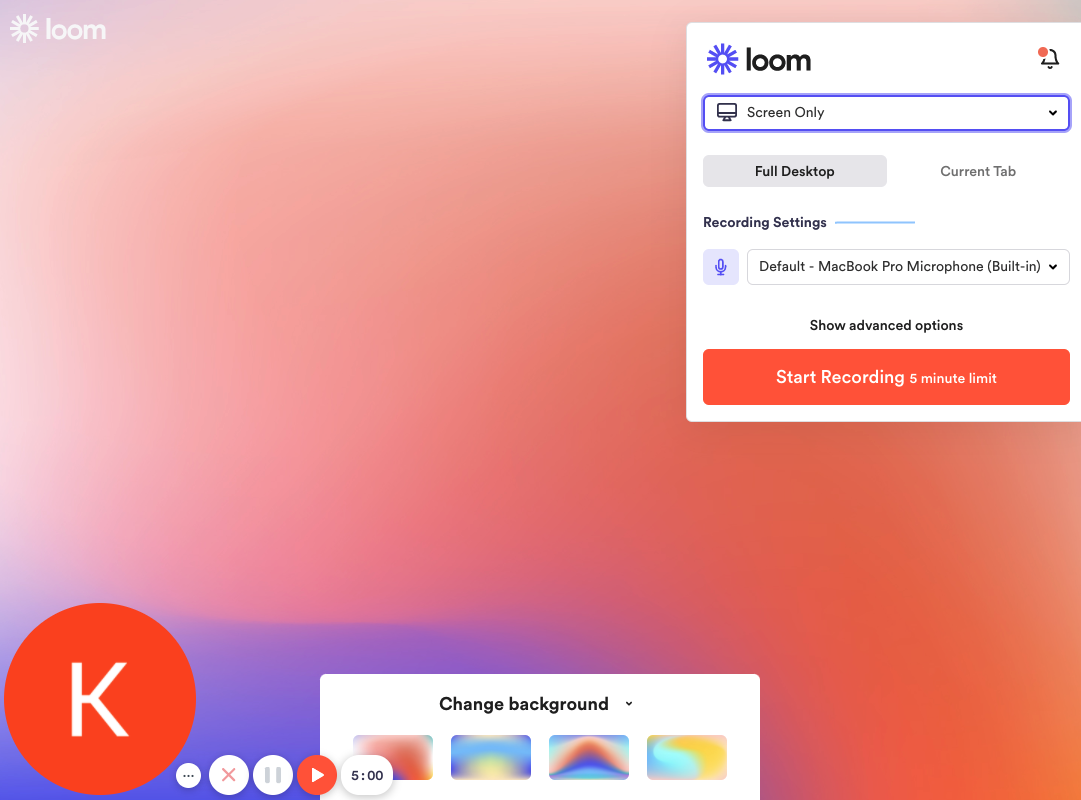The image size is (1081, 800).
Task: Choose the orange peak gradient background thumbnail
Action: pos(589,757)
